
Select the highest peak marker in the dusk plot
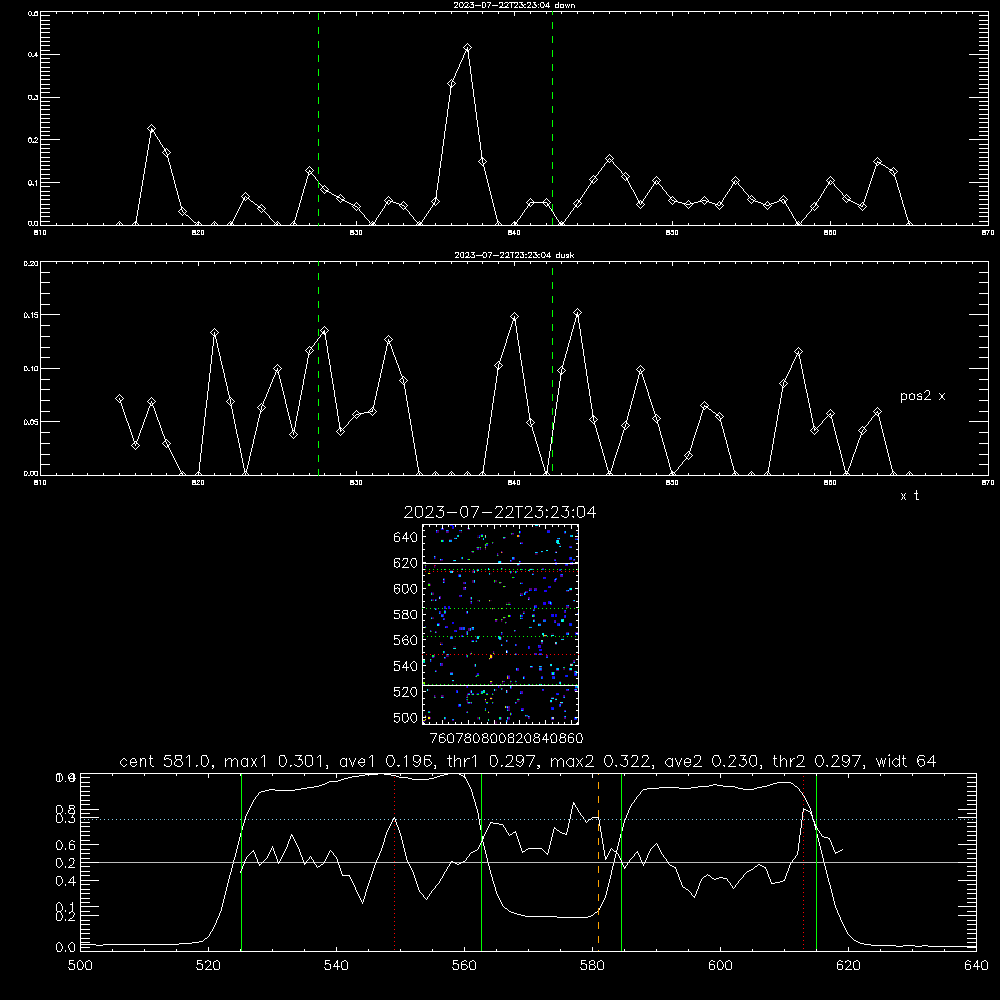tap(578, 313)
